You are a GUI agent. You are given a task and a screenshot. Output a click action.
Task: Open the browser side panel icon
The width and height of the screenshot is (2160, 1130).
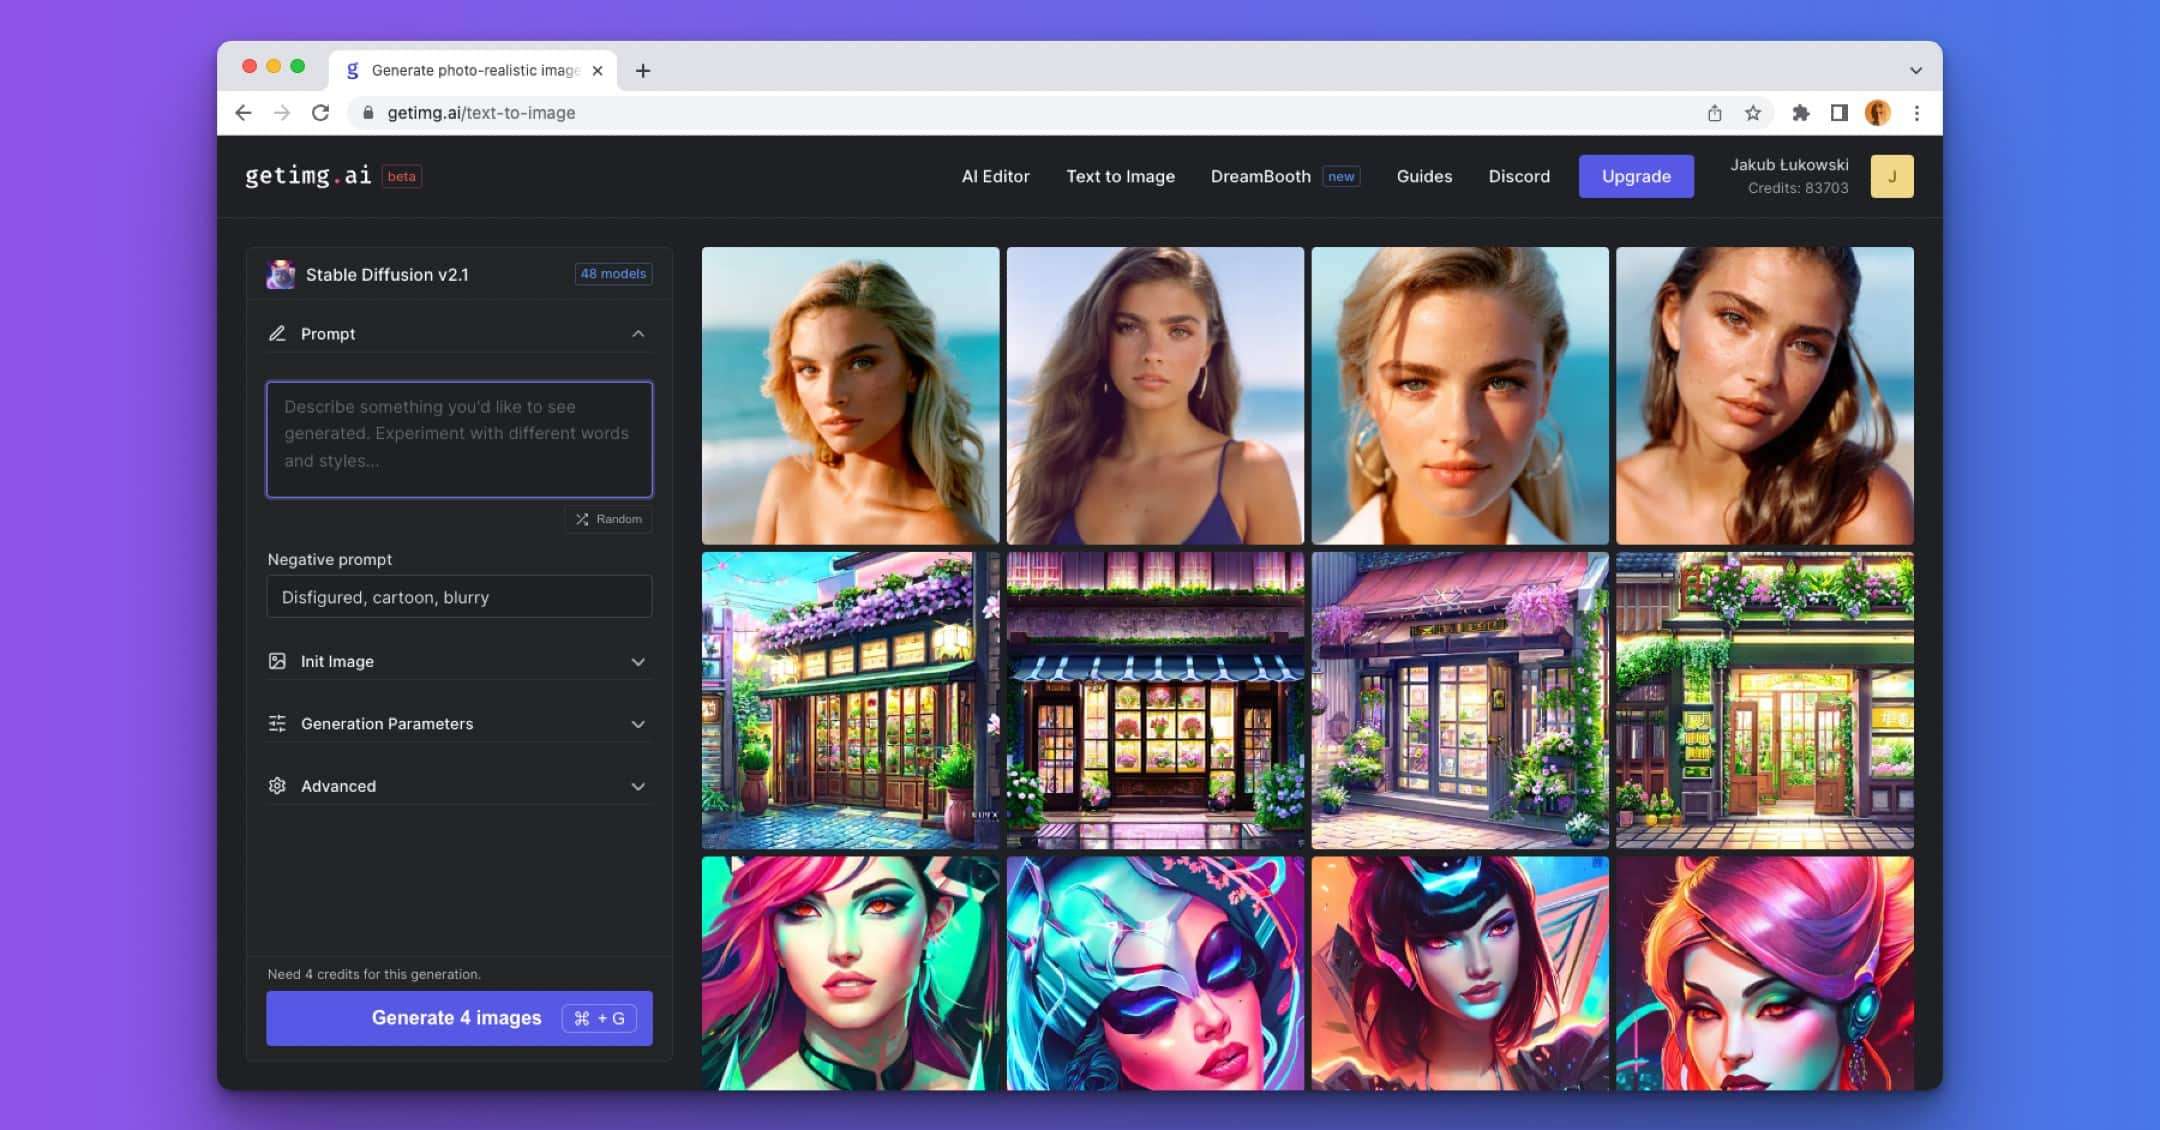pos(1838,113)
